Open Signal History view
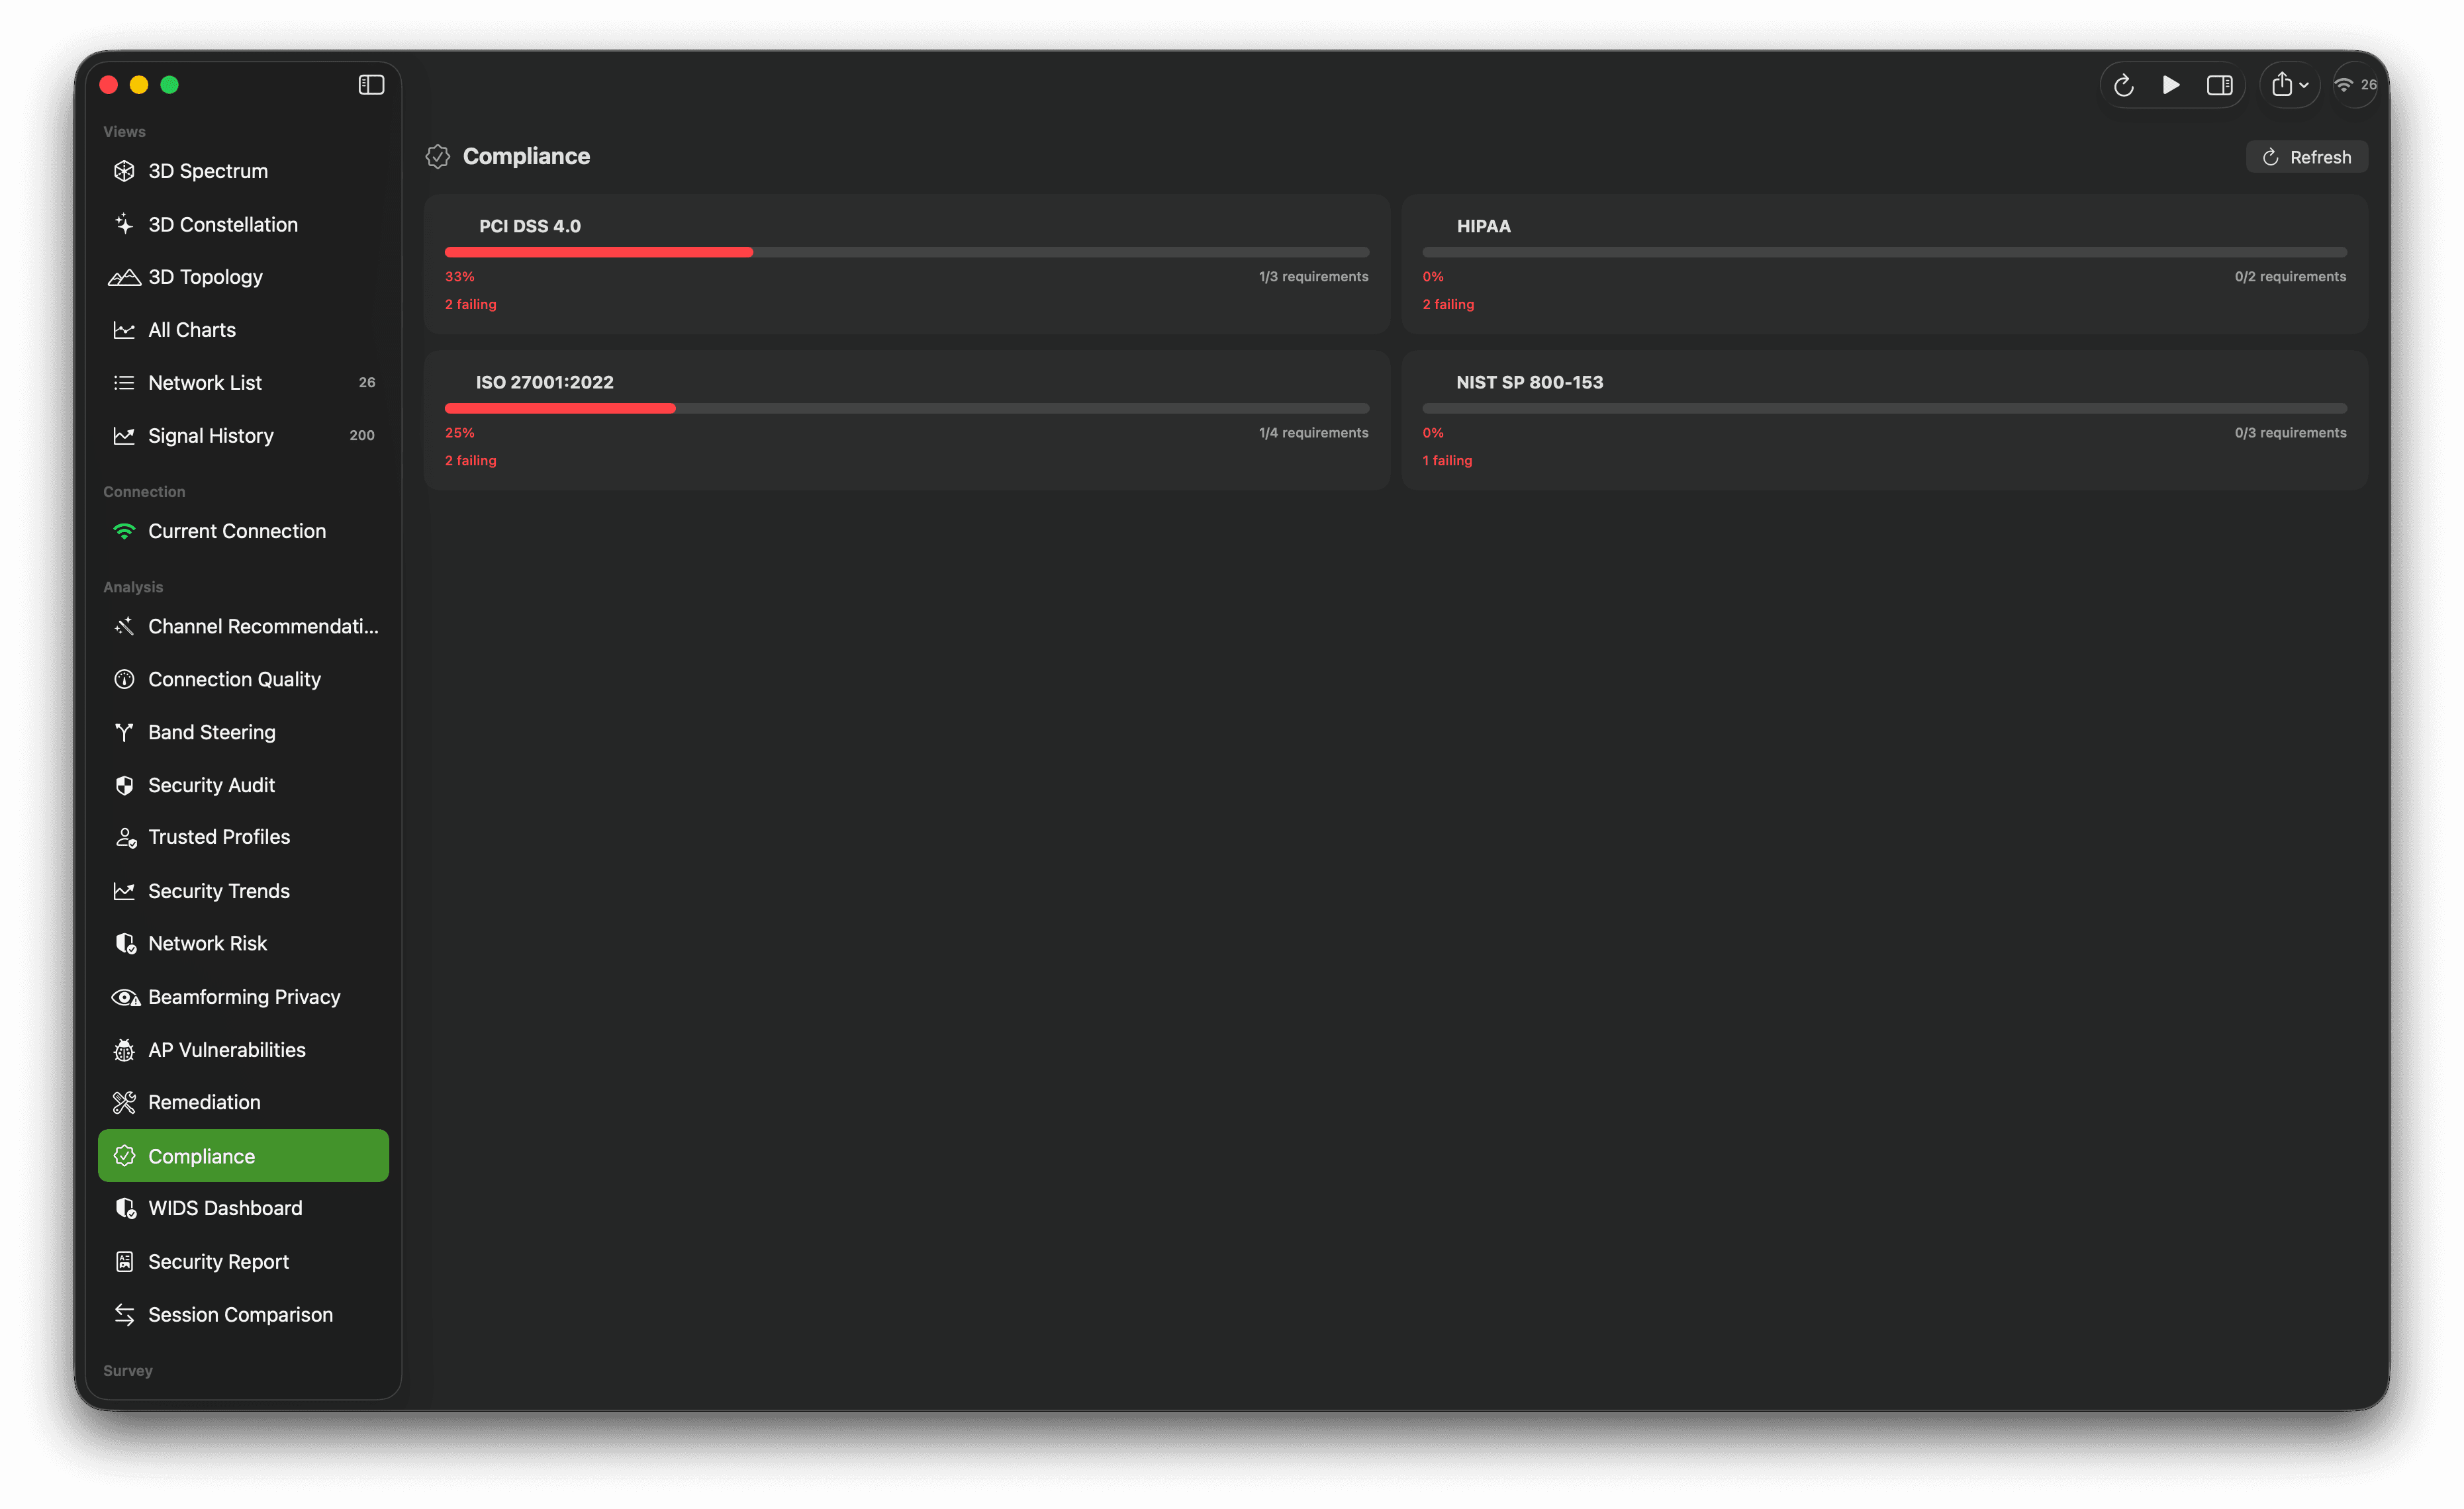This screenshot has width=2464, height=1509. (x=243, y=436)
